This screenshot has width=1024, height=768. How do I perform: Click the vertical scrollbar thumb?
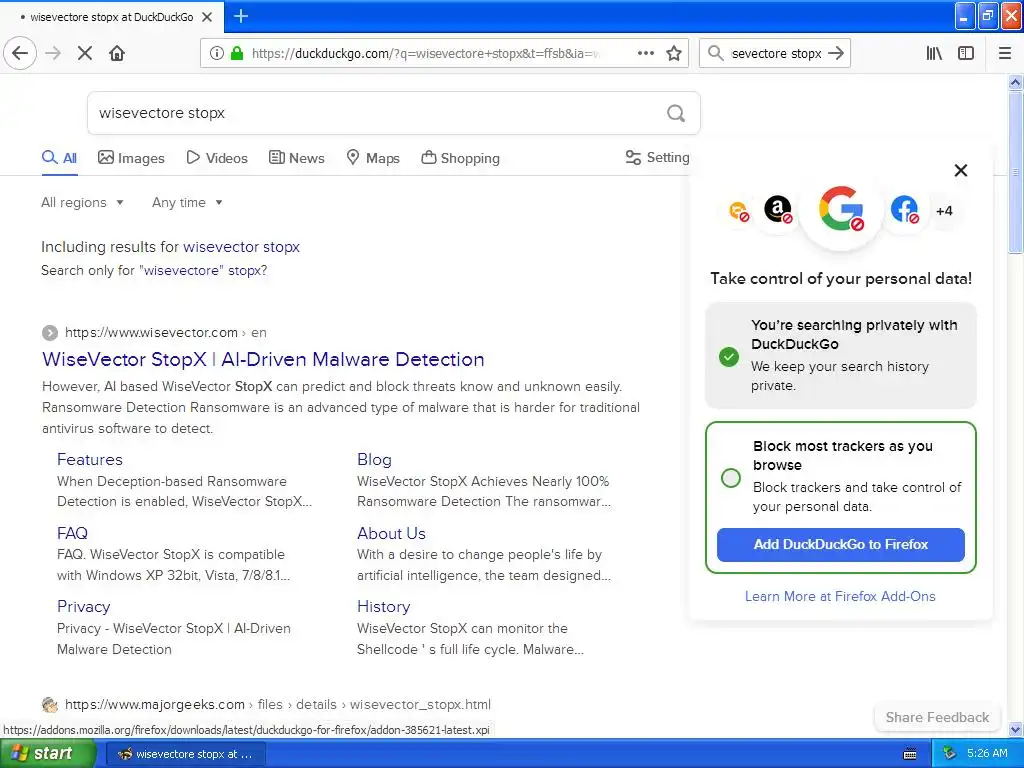click(1015, 171)
